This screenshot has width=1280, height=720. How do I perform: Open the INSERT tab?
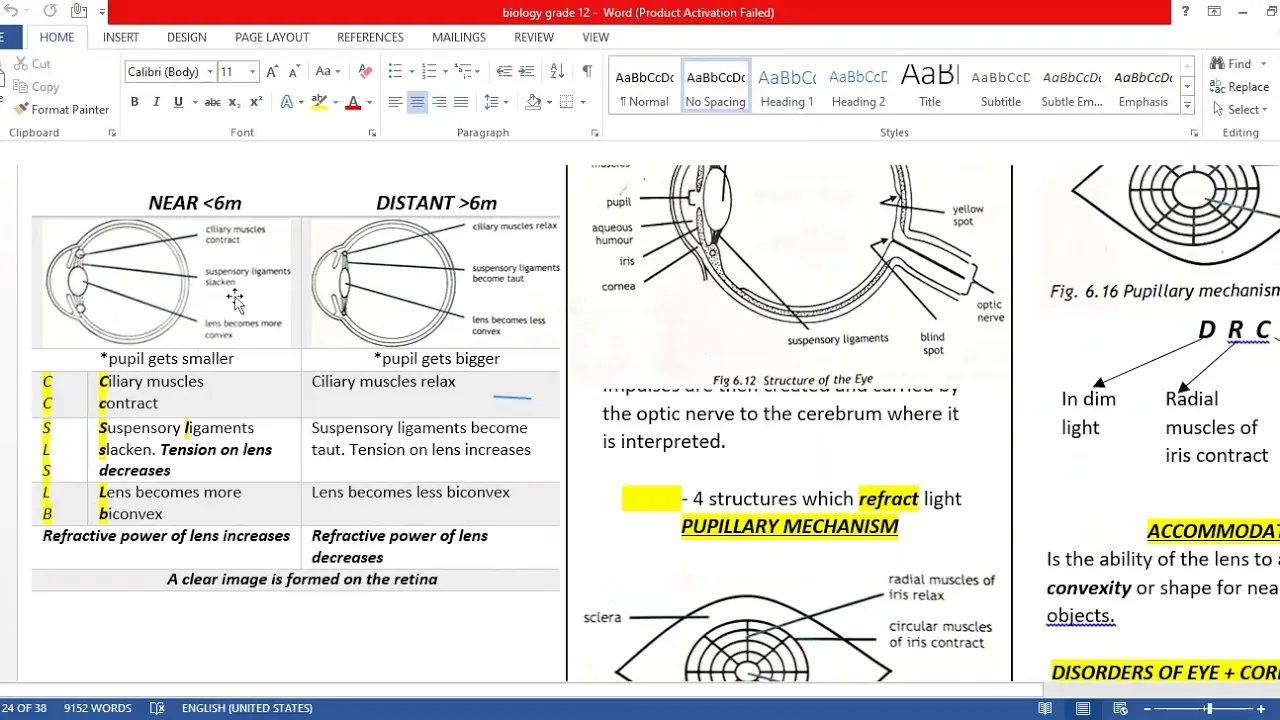pyautogui.click(x=121, y=37)
